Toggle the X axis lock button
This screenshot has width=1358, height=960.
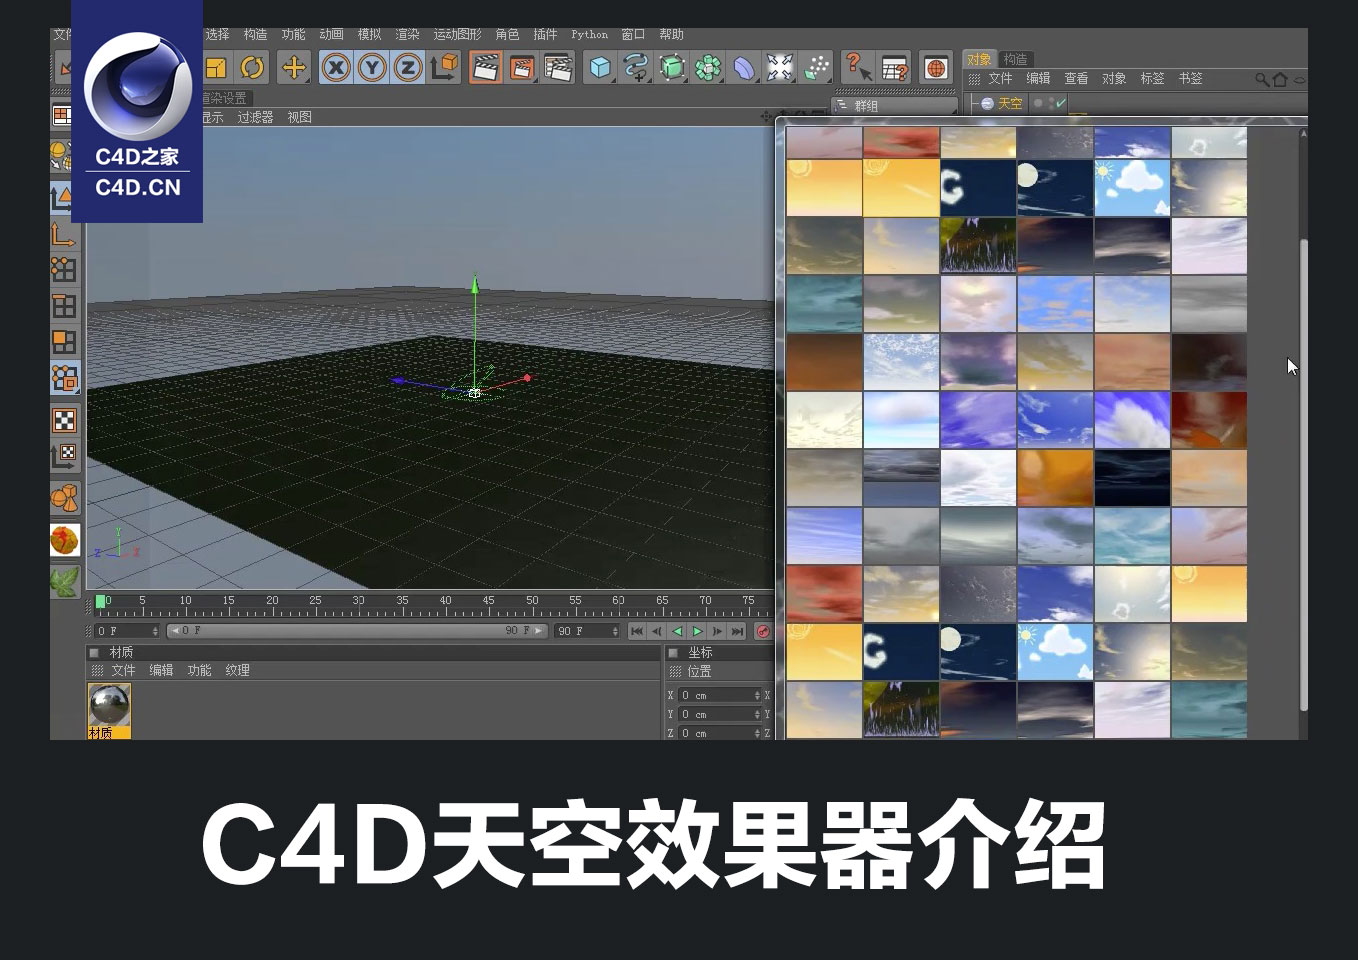click(x=336, y=67)
